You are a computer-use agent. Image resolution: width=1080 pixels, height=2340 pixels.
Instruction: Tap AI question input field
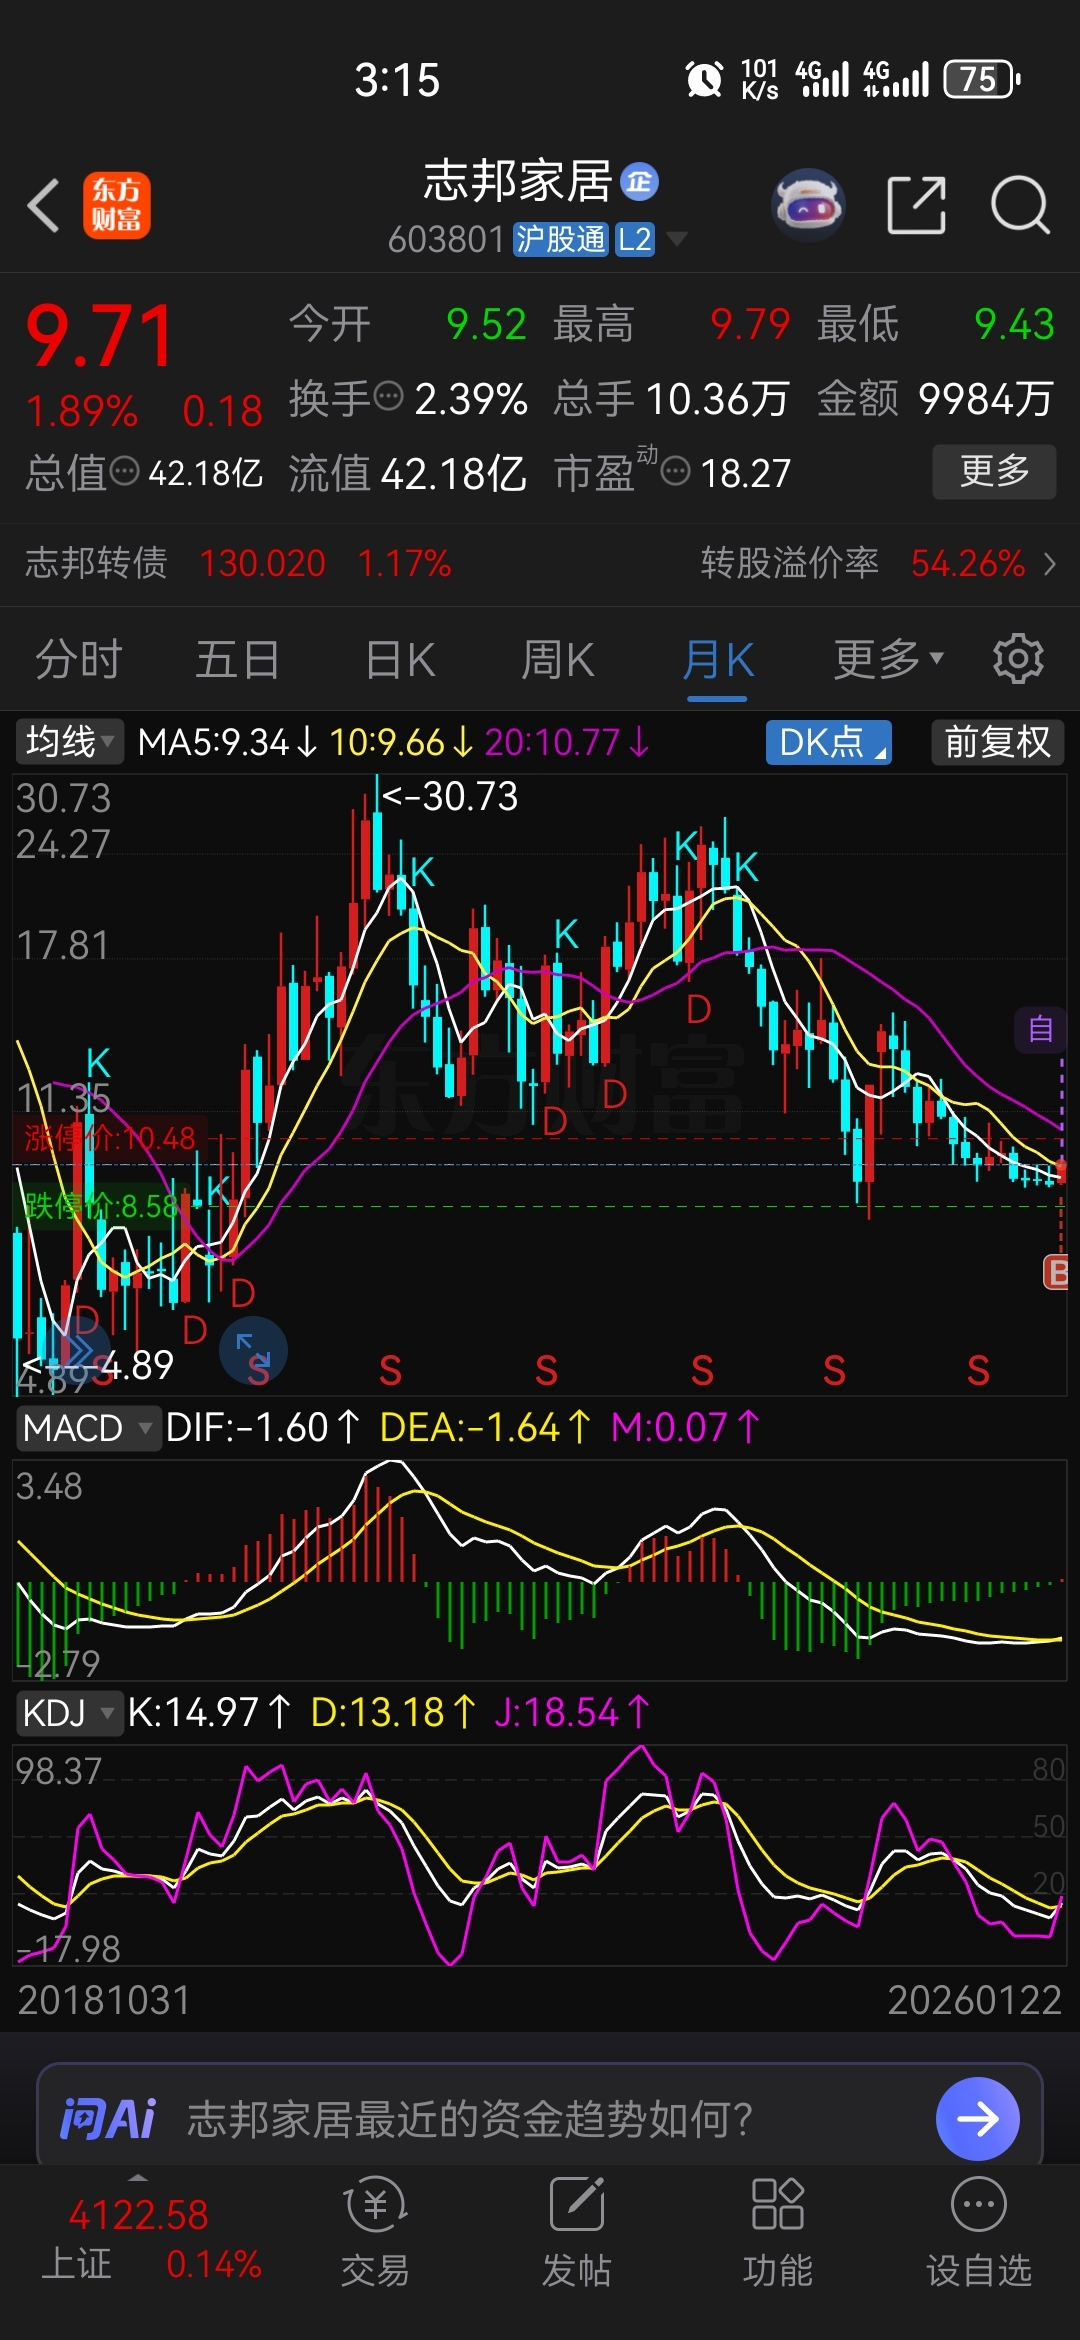(540, 2118)
